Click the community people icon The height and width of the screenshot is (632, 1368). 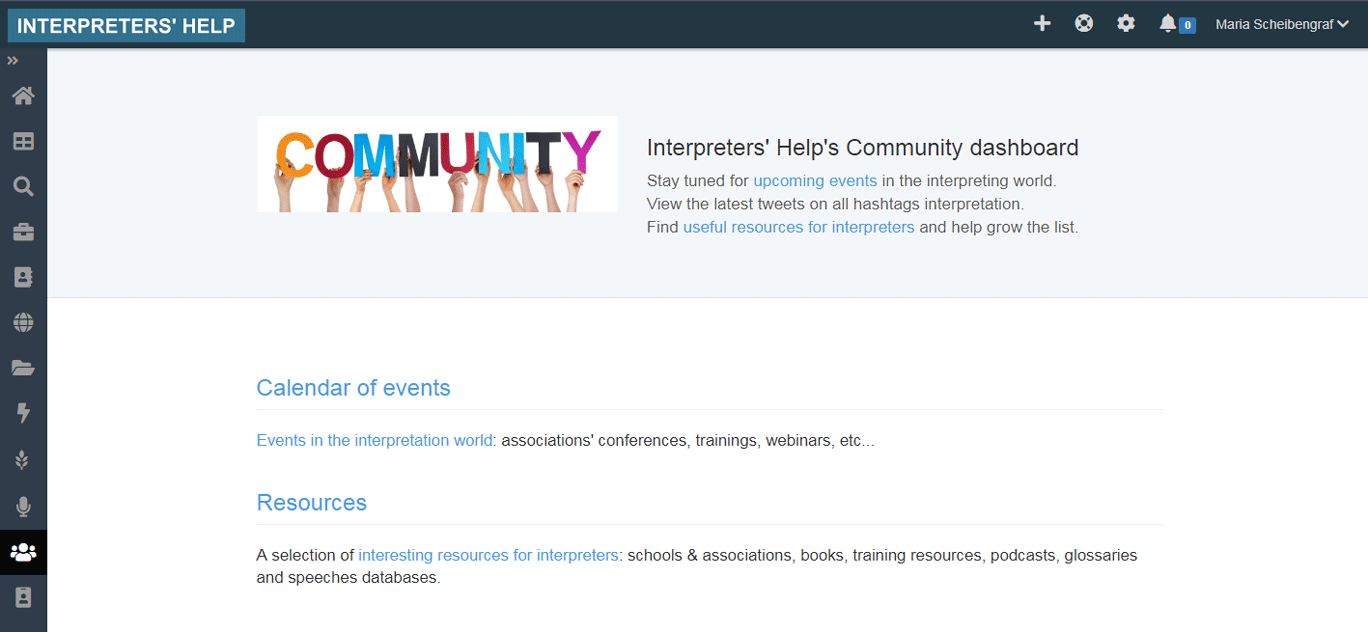23,552
